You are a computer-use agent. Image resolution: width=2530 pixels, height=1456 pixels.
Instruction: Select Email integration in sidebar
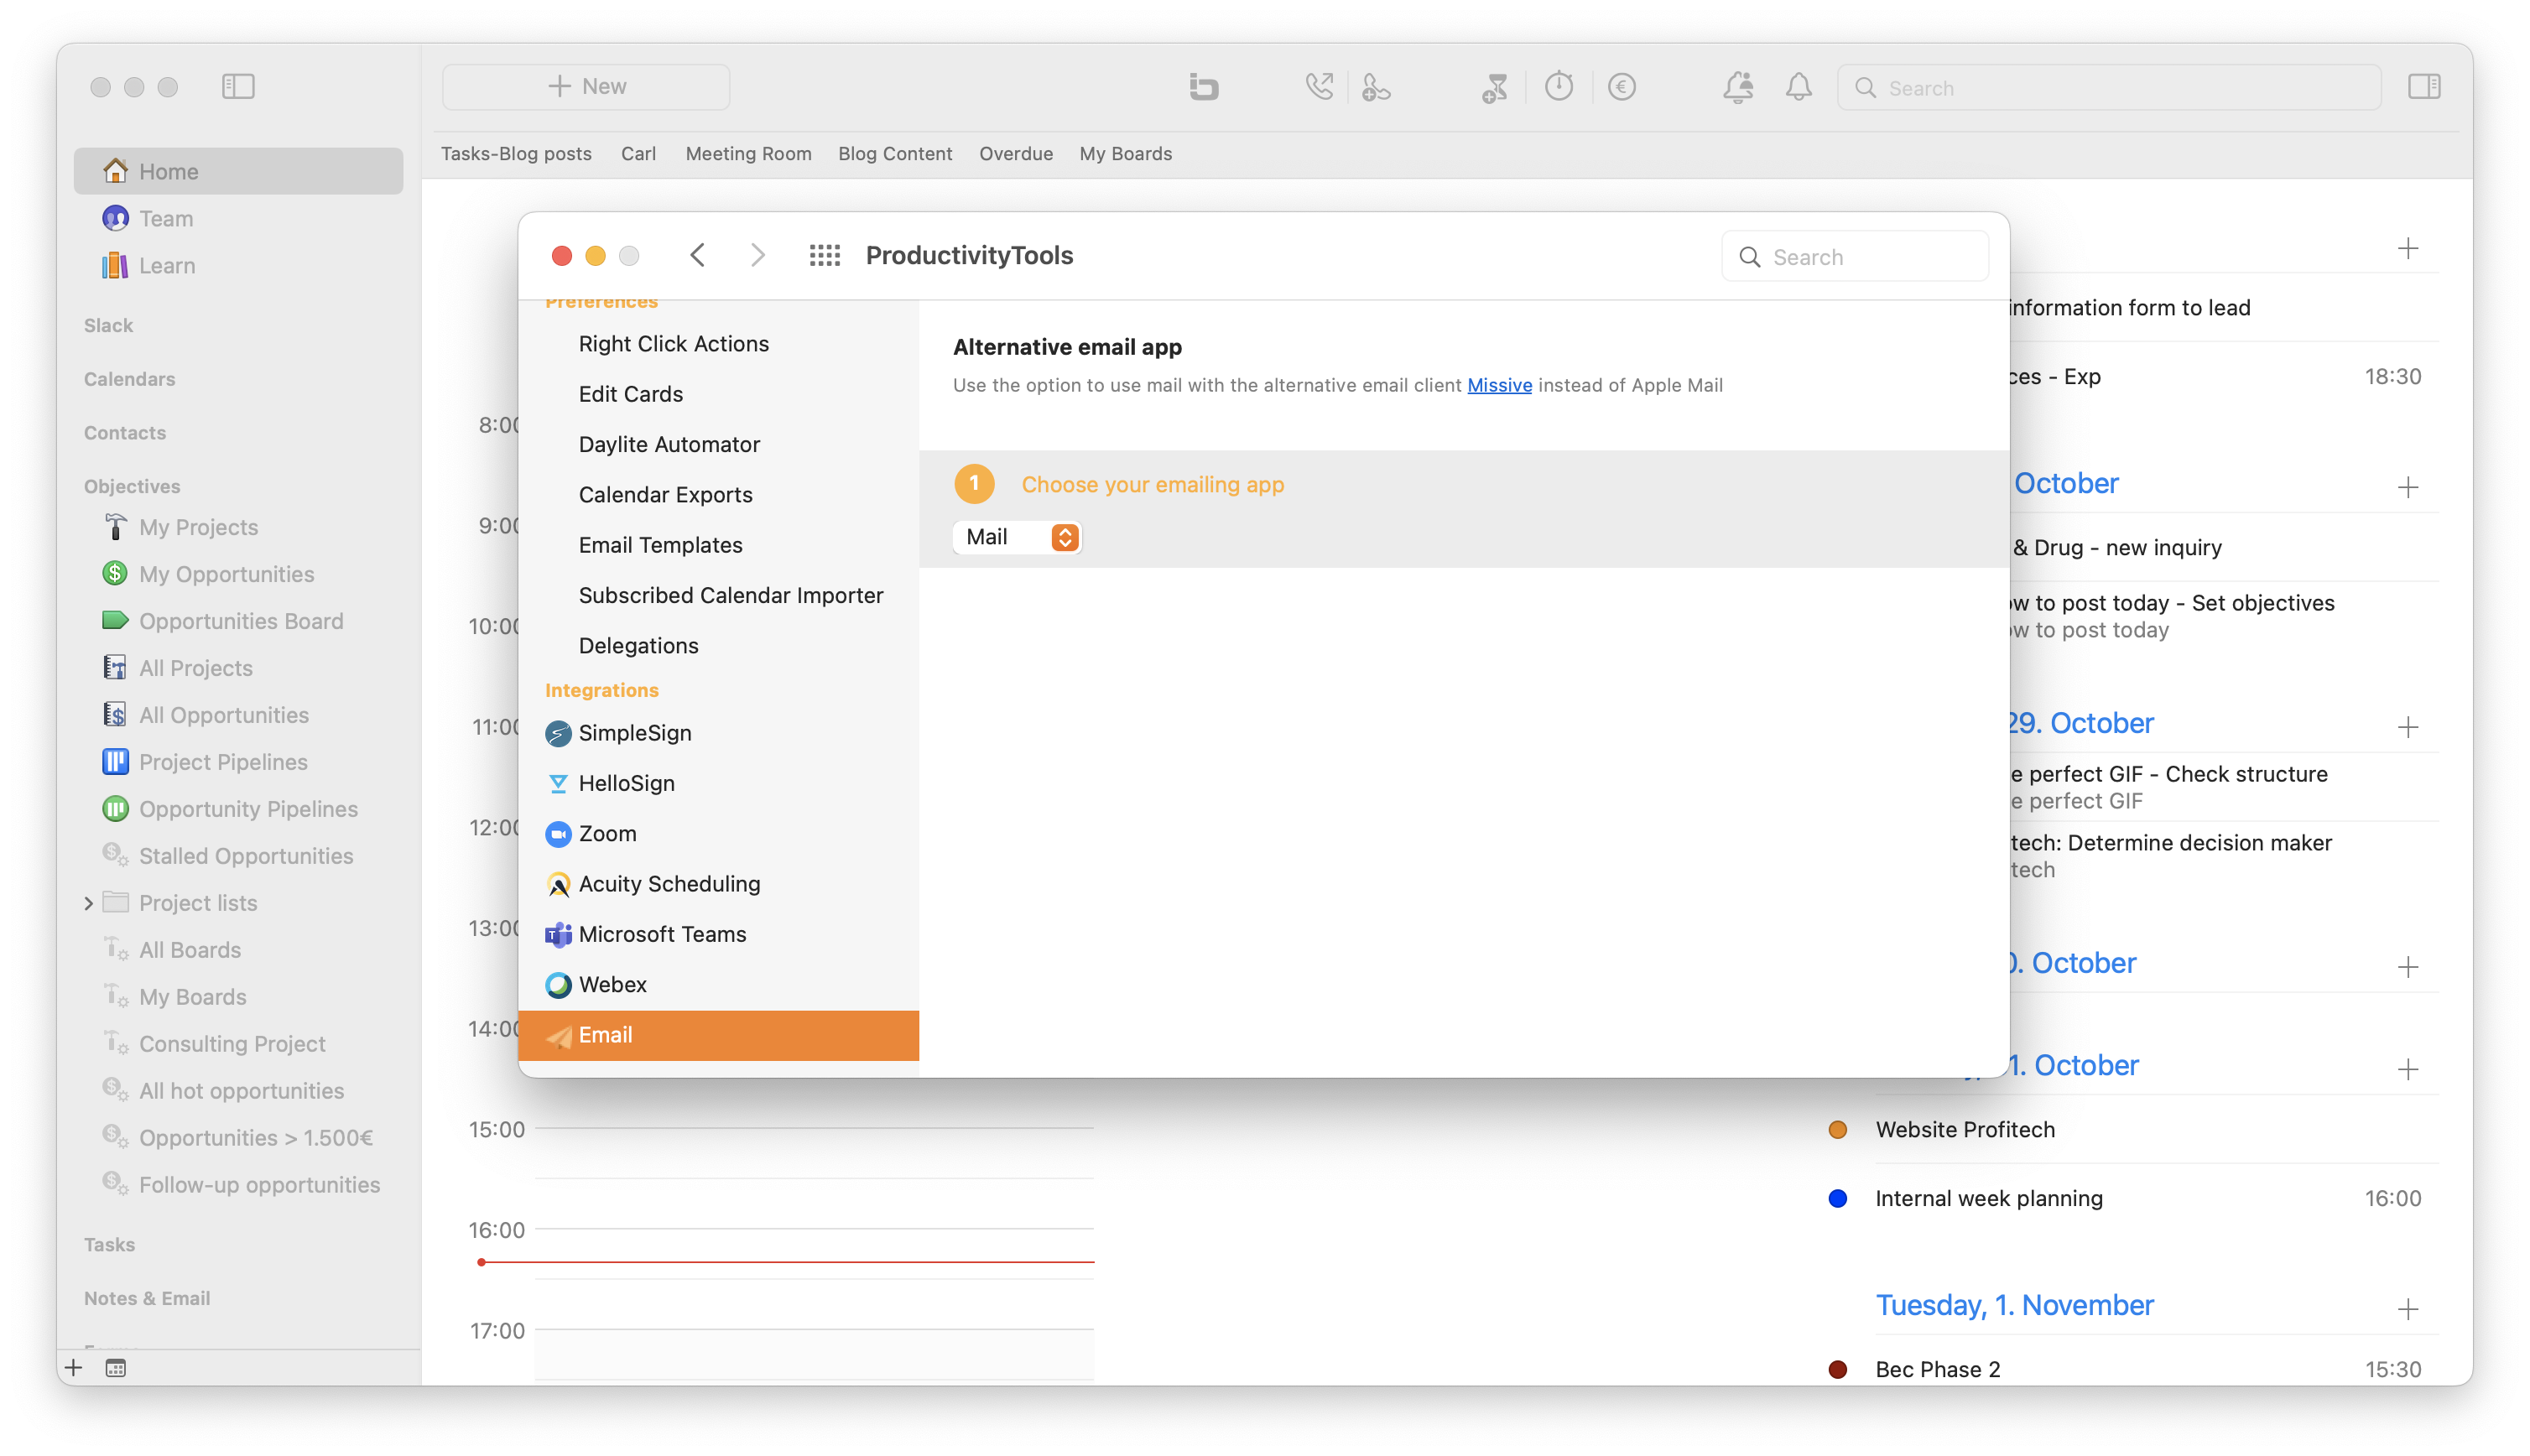coord(718,1035)
